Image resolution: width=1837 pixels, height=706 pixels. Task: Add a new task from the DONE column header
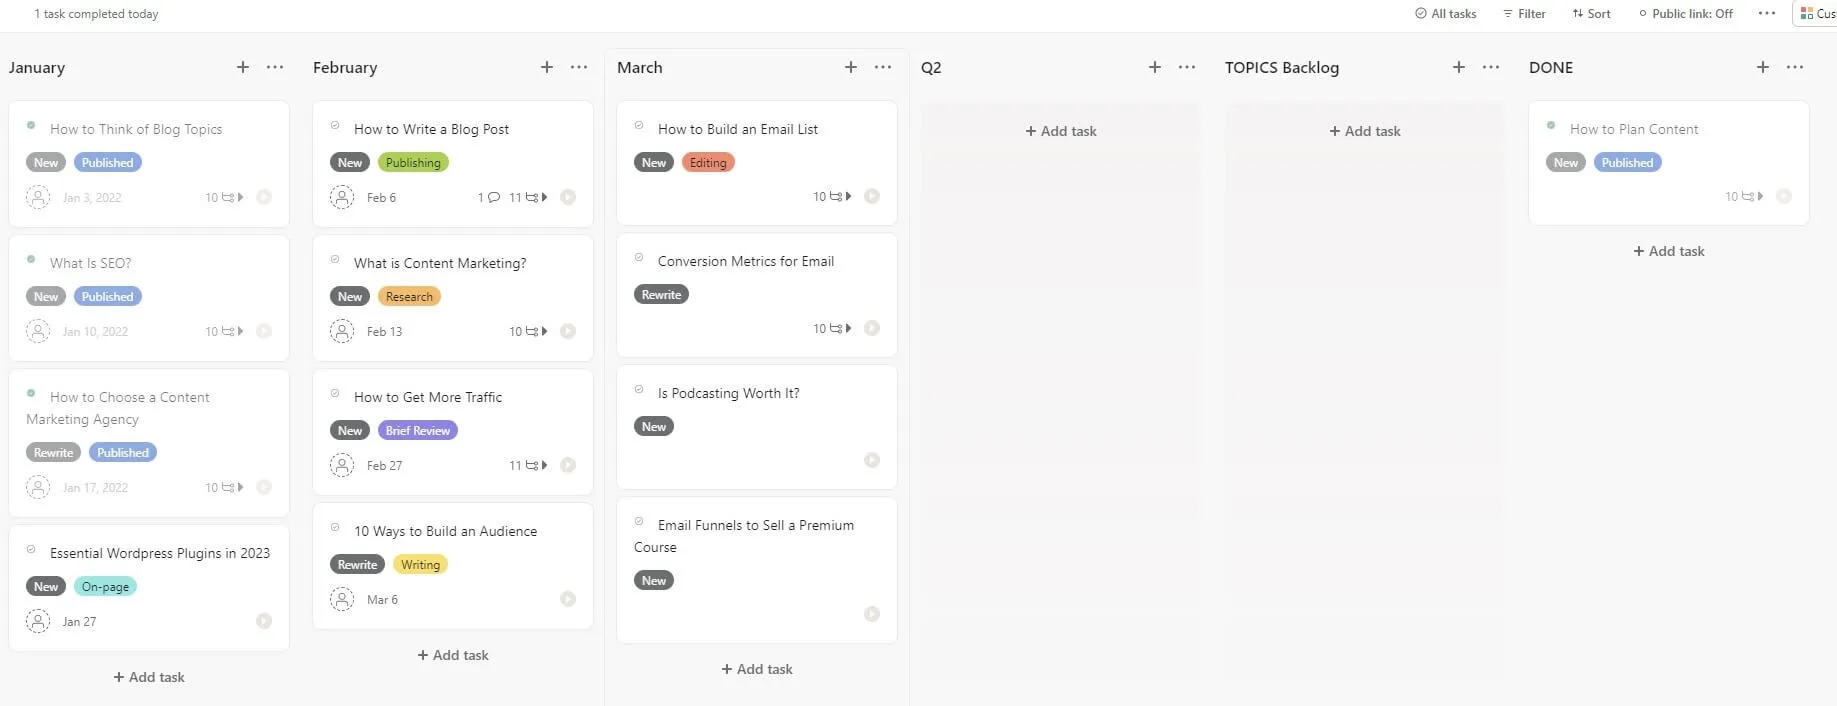point(1763,67)
